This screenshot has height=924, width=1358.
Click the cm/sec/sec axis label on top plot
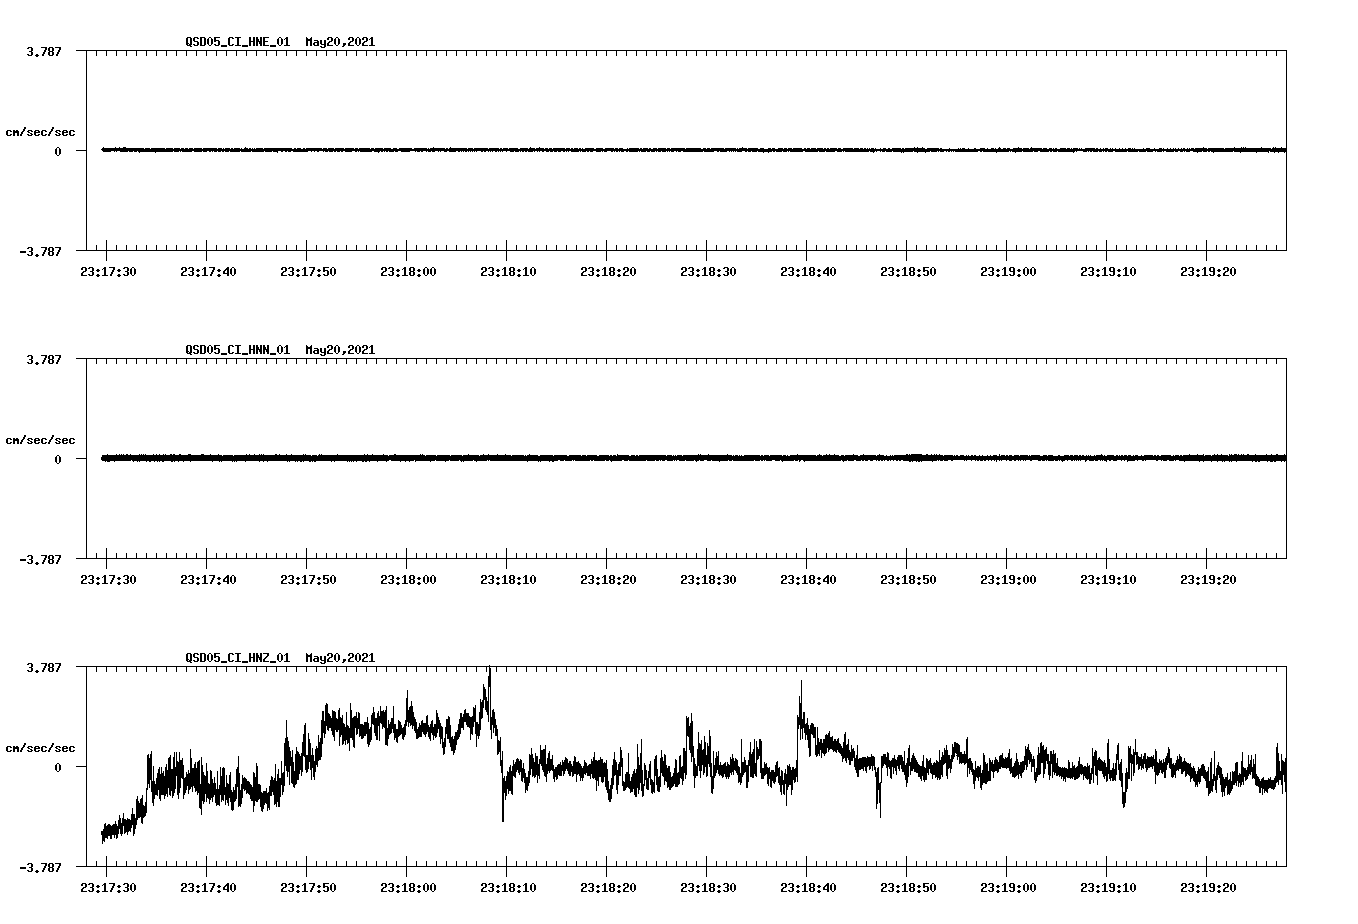pos(42,131)
